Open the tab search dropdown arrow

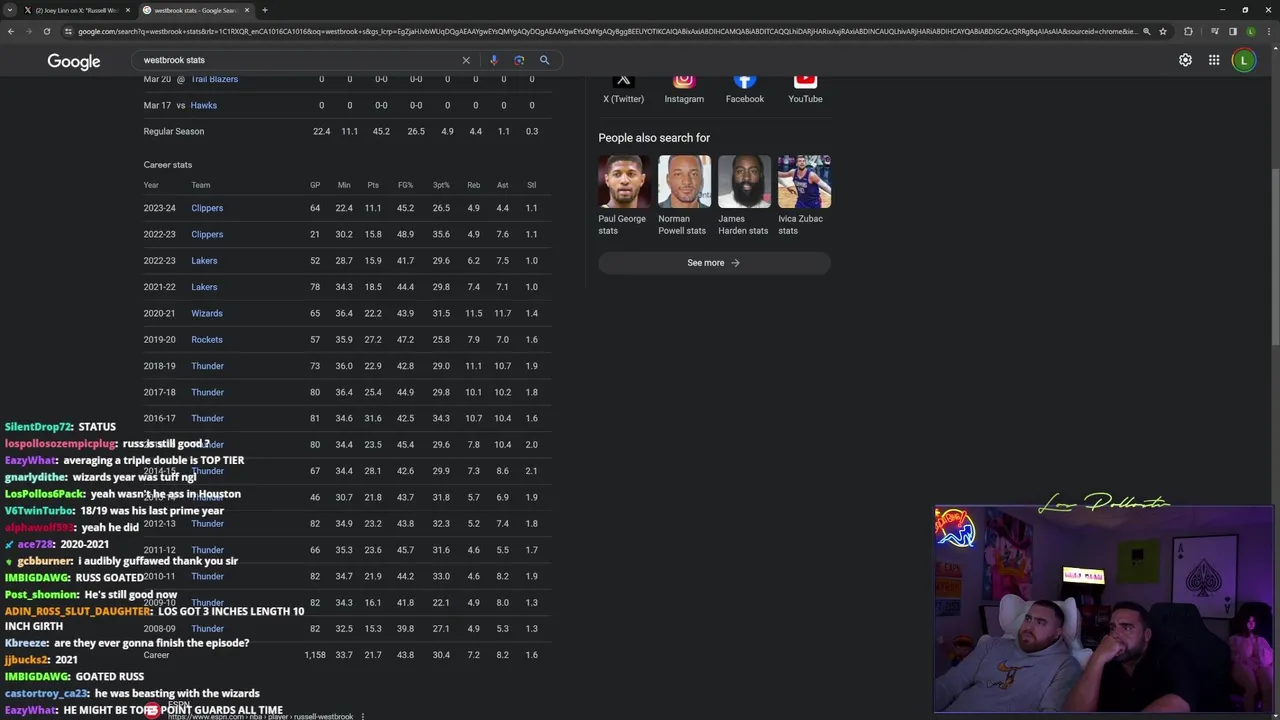(10, 10)
